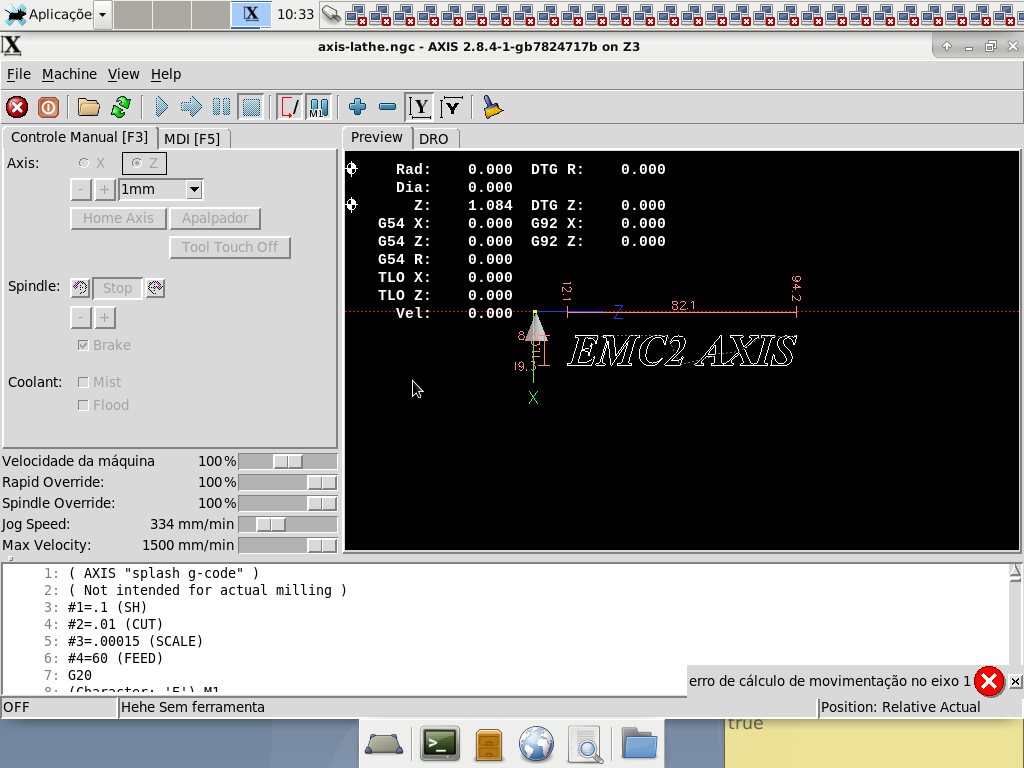Decrease spindle speed minus button
Image resolution: width=1024 pixels, height=768 pixels.
point(80,317)
